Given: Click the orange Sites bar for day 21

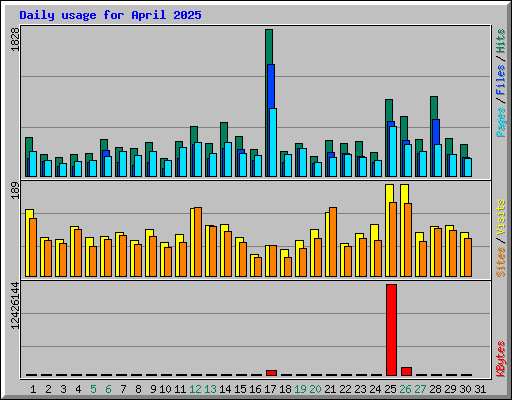Looking at the screenshot, I should 333,242.
